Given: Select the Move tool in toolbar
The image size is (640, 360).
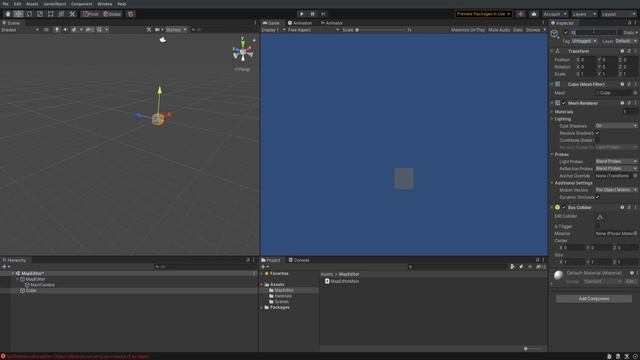Looking at the screenshot, I should (x=18, y=14).
